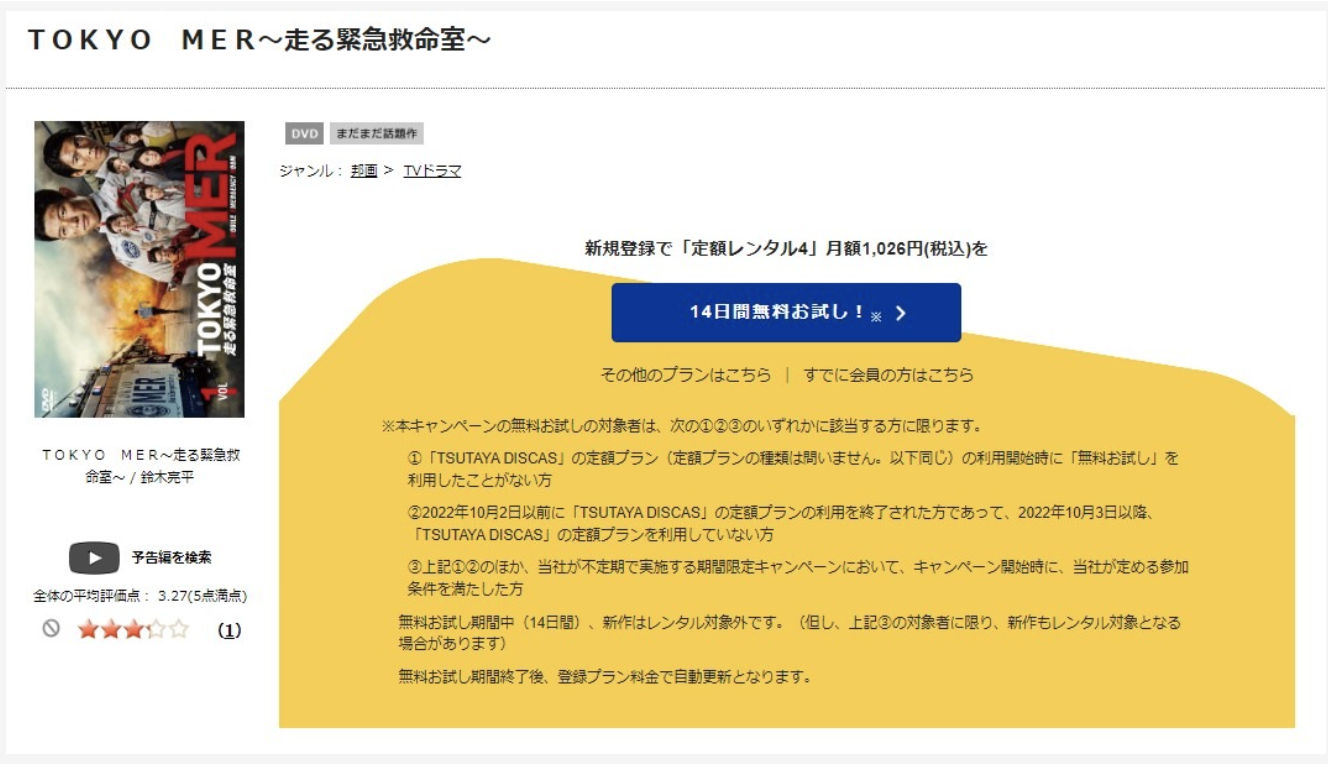Click the arrow chevron on the free trial button
The height and width of the screenshot is (764, 1328).
tap(900, 313)
